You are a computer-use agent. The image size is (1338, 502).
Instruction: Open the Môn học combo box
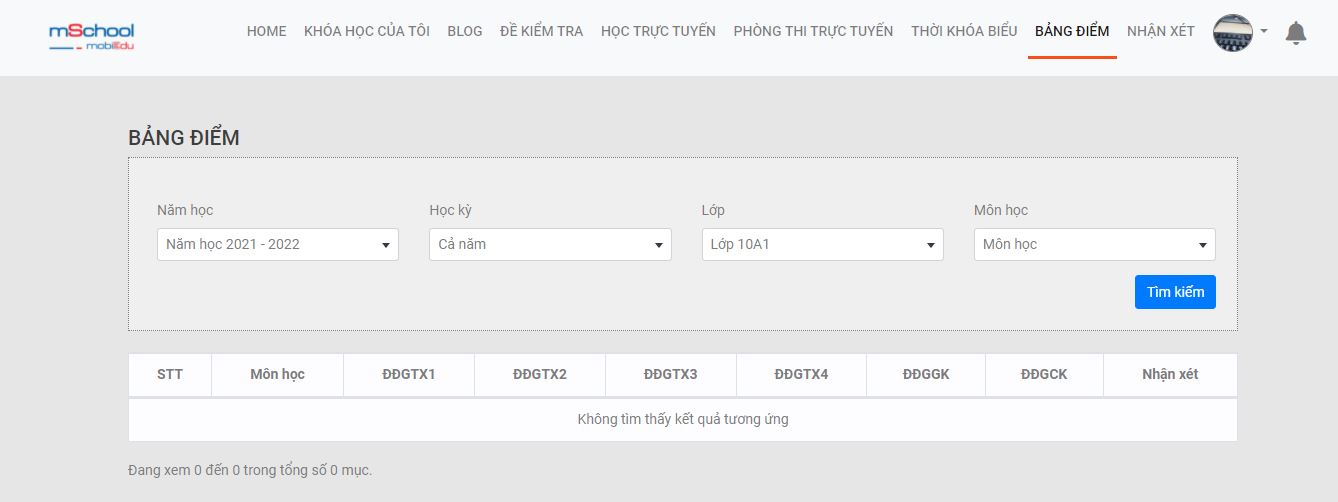(x=1094, y=244)
